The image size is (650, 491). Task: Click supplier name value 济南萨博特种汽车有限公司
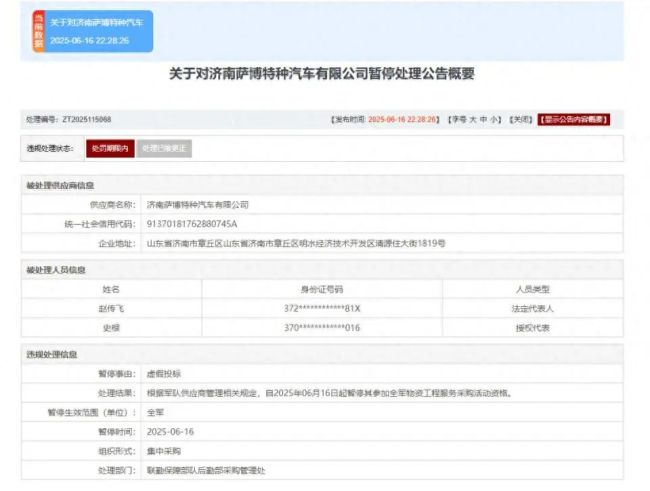[x=198, y=204]
